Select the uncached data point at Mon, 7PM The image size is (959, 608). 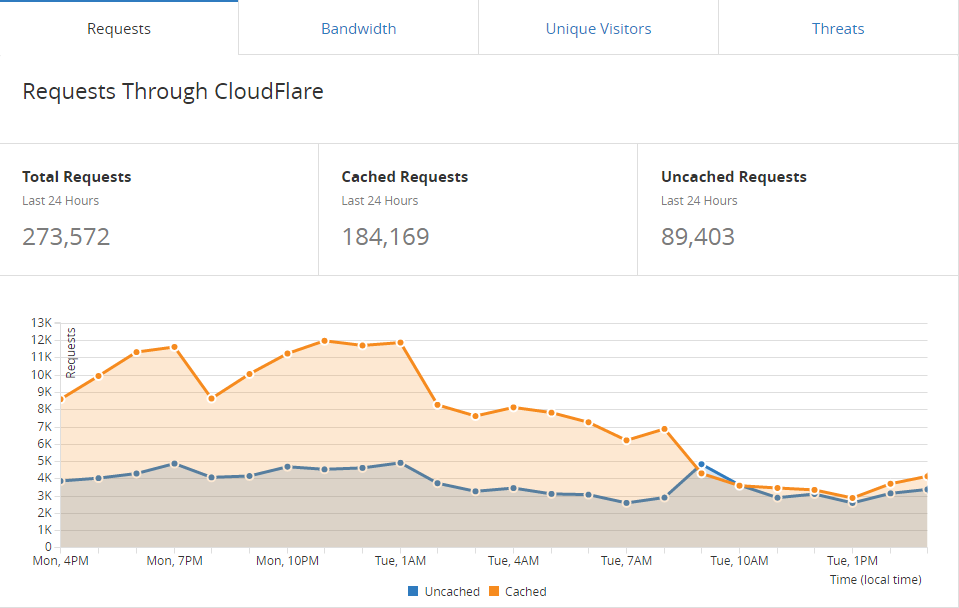pyautogui.click(x=174, y=464)
